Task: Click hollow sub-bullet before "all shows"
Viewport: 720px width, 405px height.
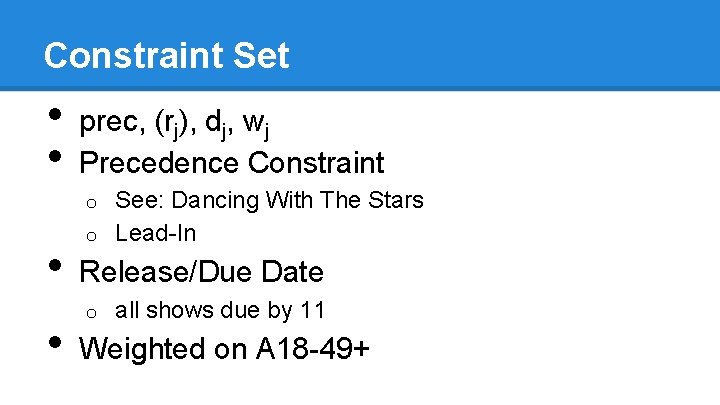Action: point(91,313)
